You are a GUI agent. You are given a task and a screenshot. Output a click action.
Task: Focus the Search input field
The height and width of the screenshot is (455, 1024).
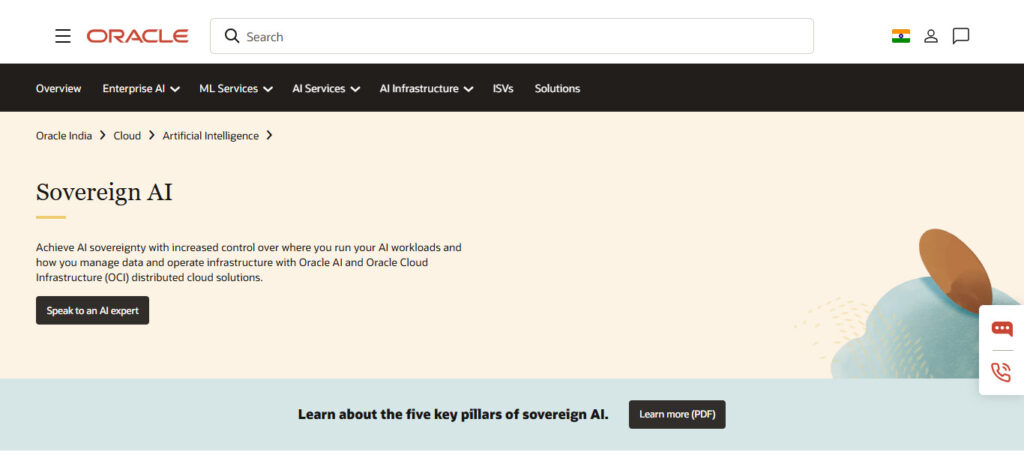coord(511,36)
